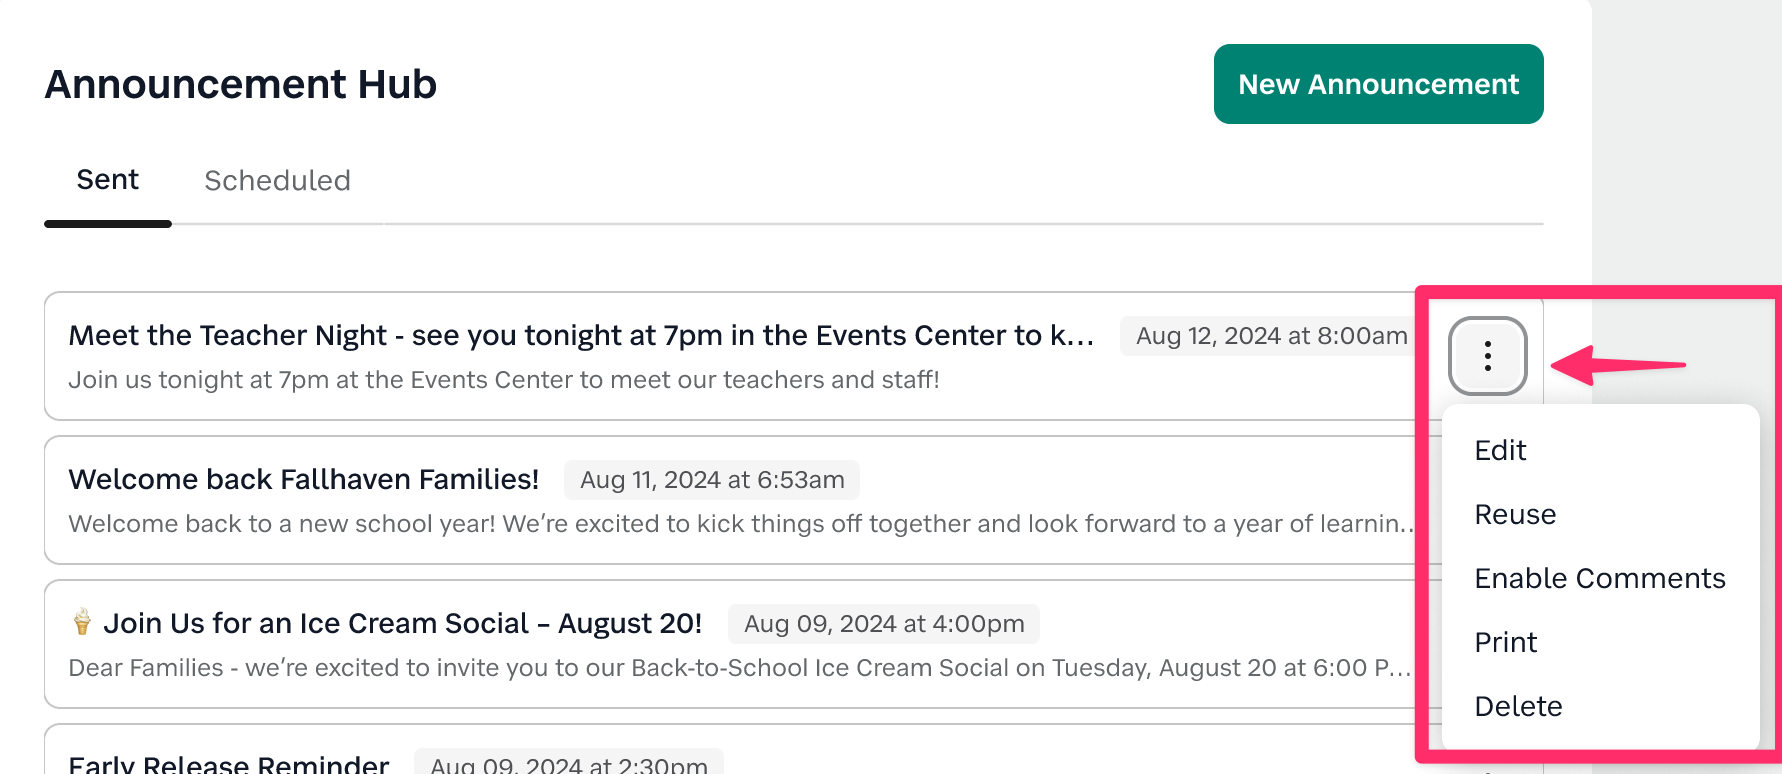Open the Scheduled tab
Viewport: 1782px width, 774px height.
[277, 181]
